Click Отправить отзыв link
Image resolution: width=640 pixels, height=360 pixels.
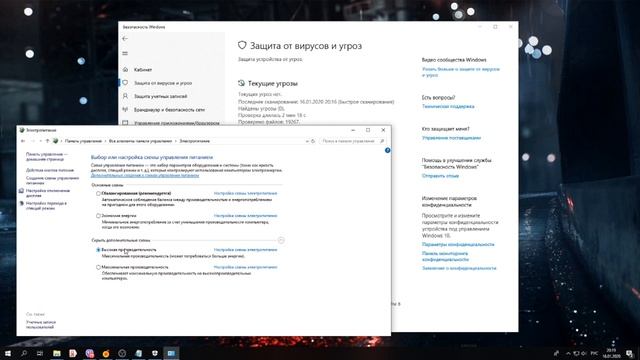pyautogui.click(x=440, y=176)
